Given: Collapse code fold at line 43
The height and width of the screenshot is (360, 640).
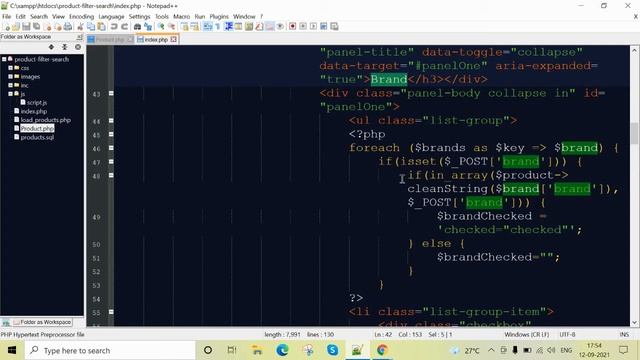Looking at the screenshot, I should (111, 93).
